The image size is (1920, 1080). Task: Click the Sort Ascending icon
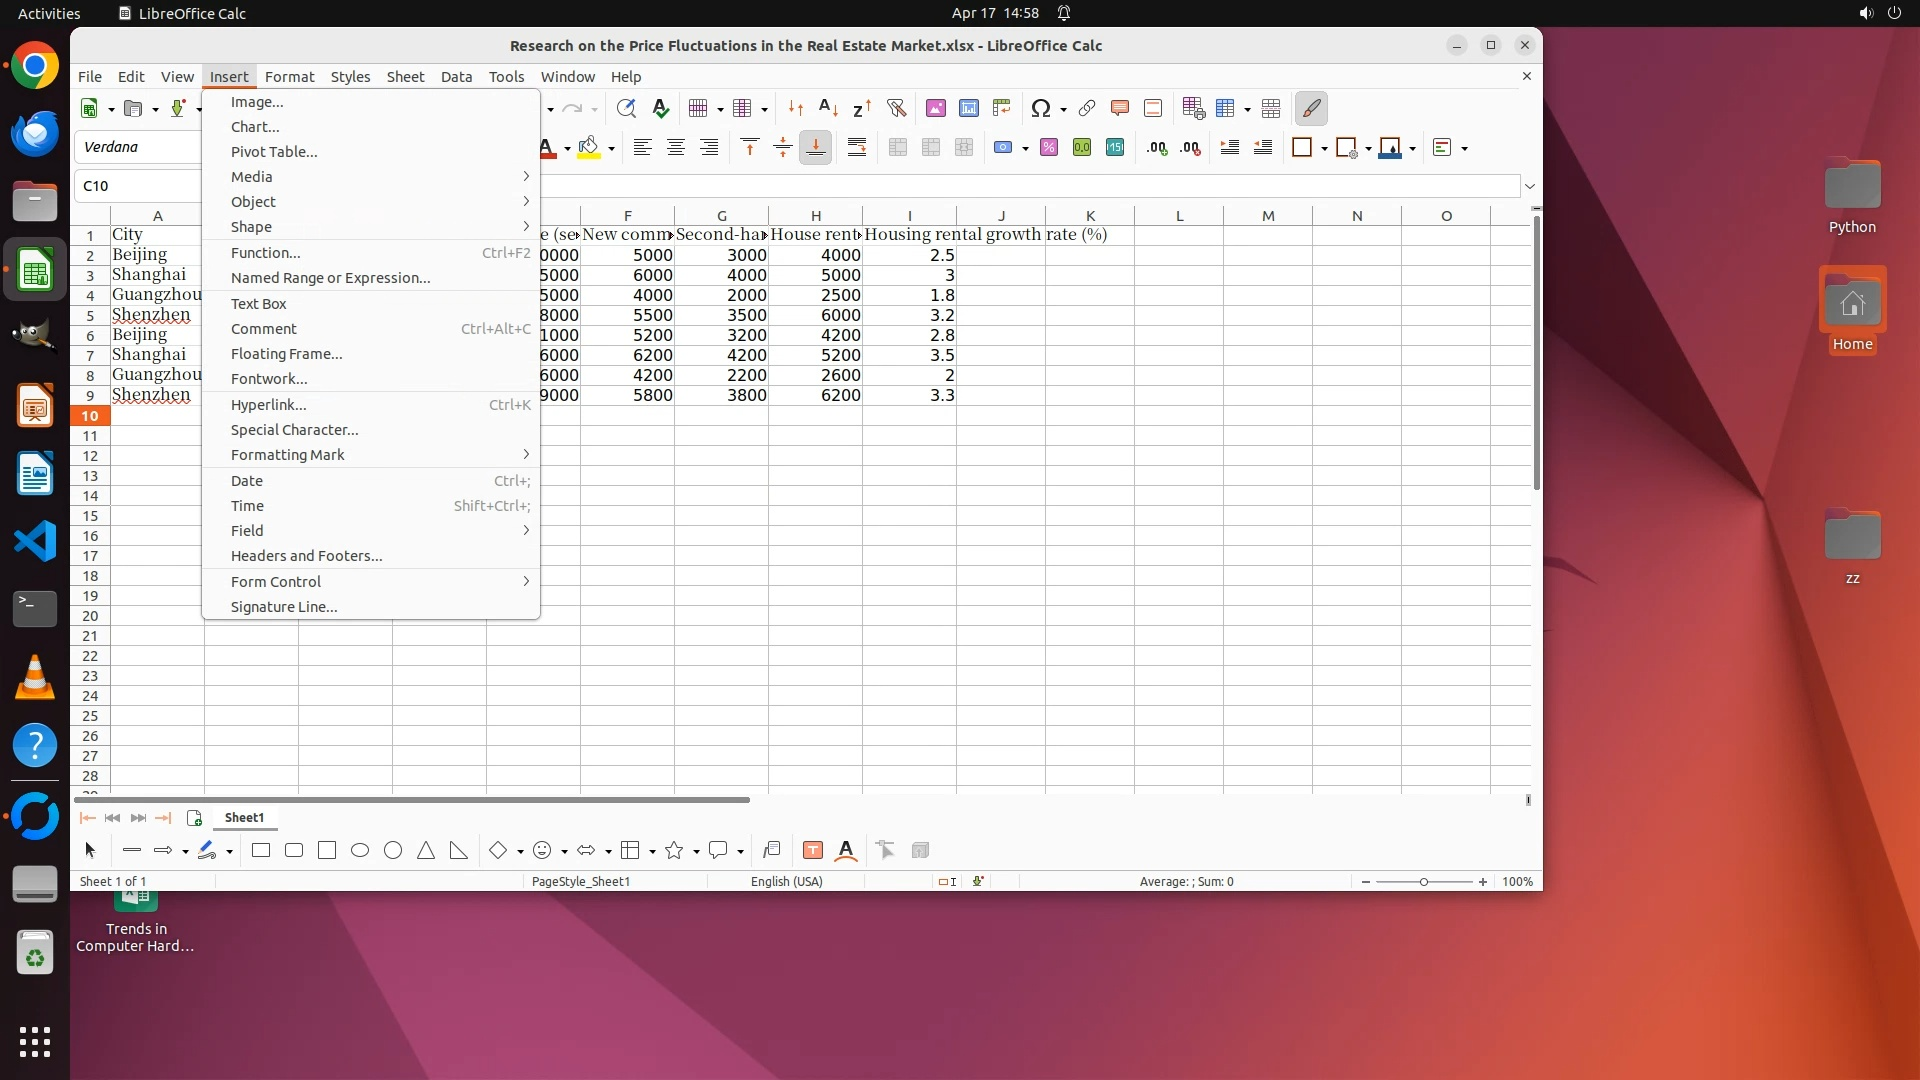(x=828, y=108)
